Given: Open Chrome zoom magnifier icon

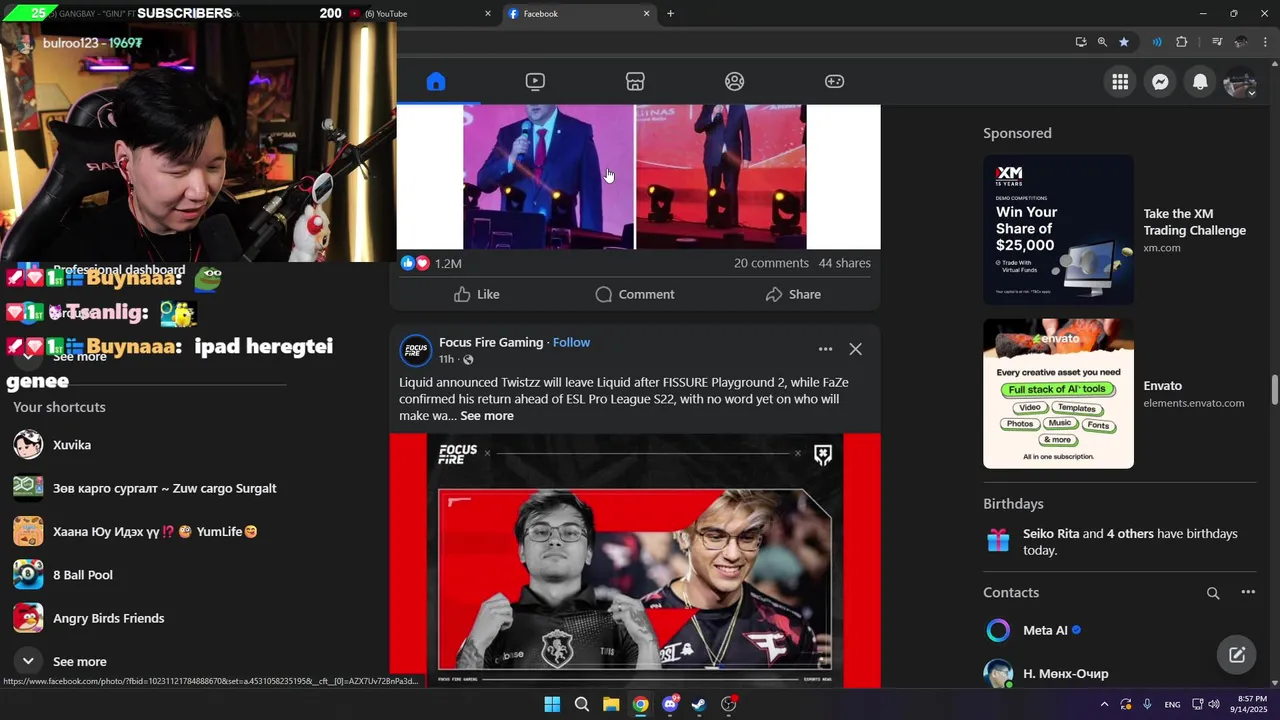Looking at the screenshot, I should coord(1102,42).
